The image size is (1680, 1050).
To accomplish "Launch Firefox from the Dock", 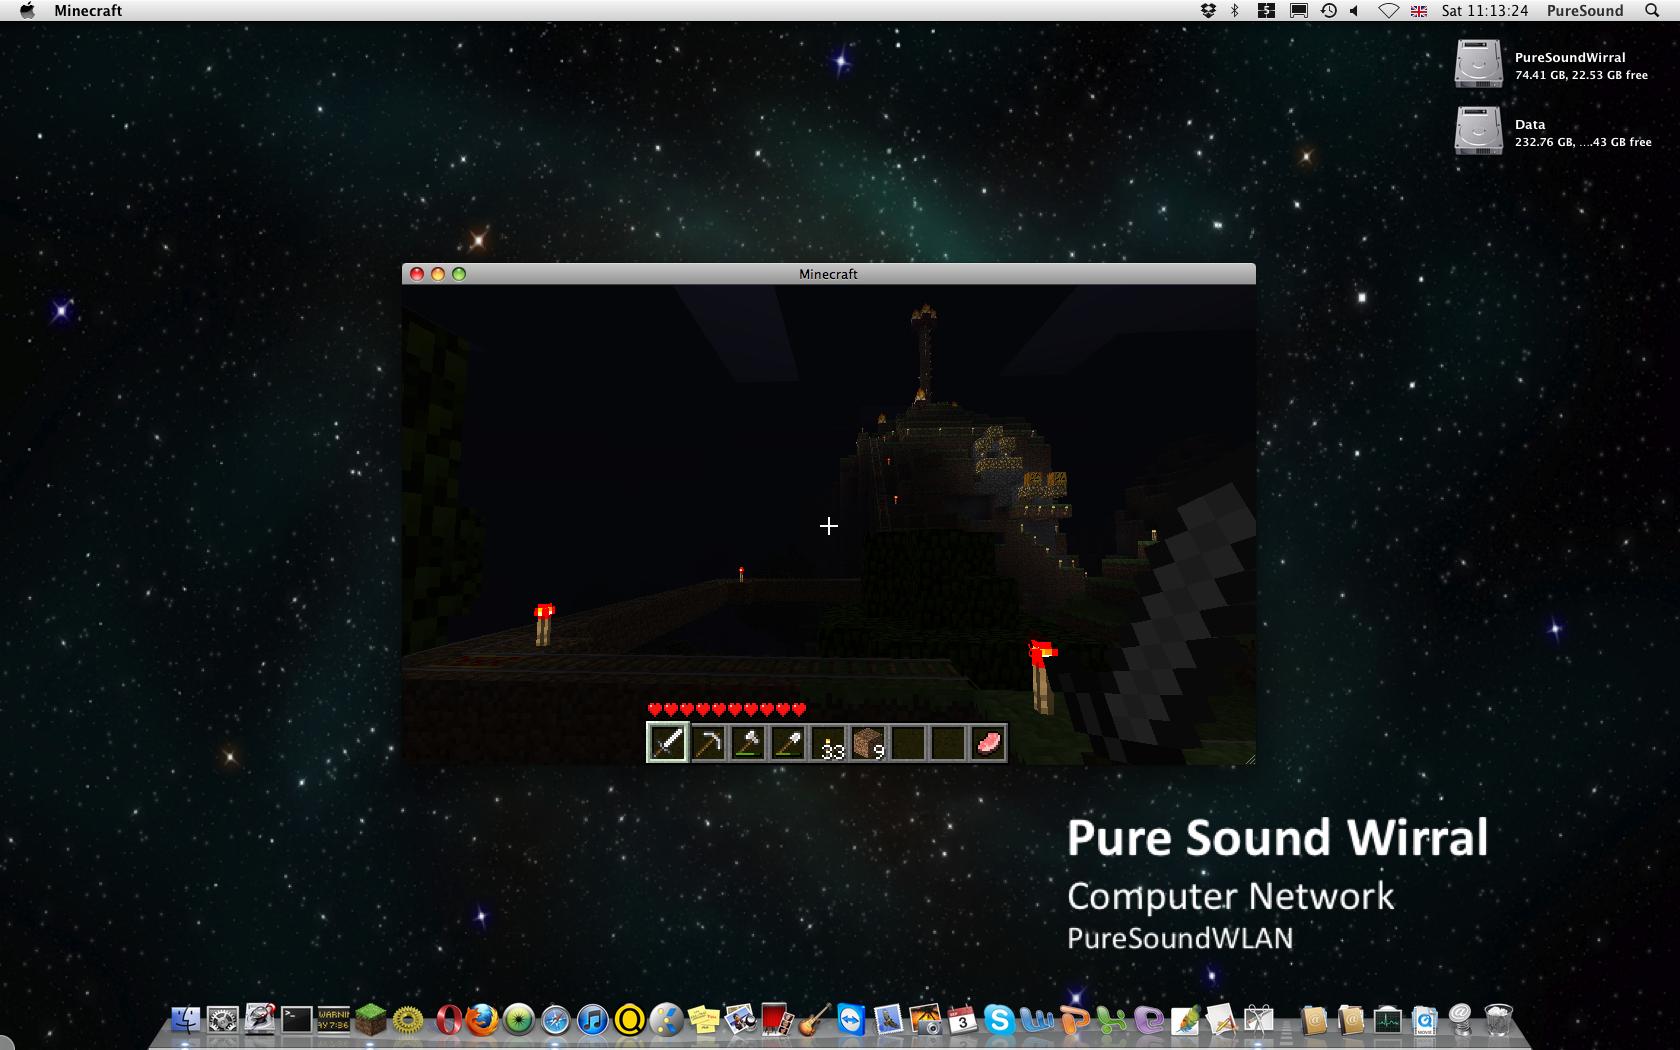I will [x=482, y=1019].
